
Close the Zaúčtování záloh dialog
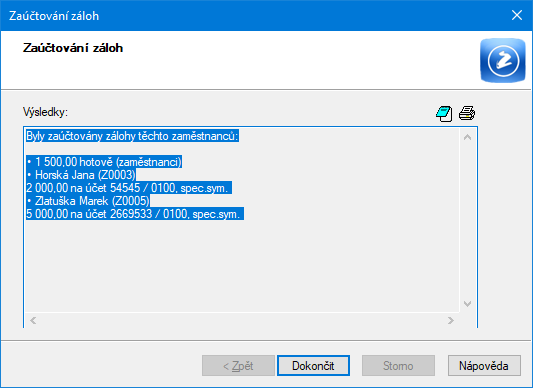point(517,15)
